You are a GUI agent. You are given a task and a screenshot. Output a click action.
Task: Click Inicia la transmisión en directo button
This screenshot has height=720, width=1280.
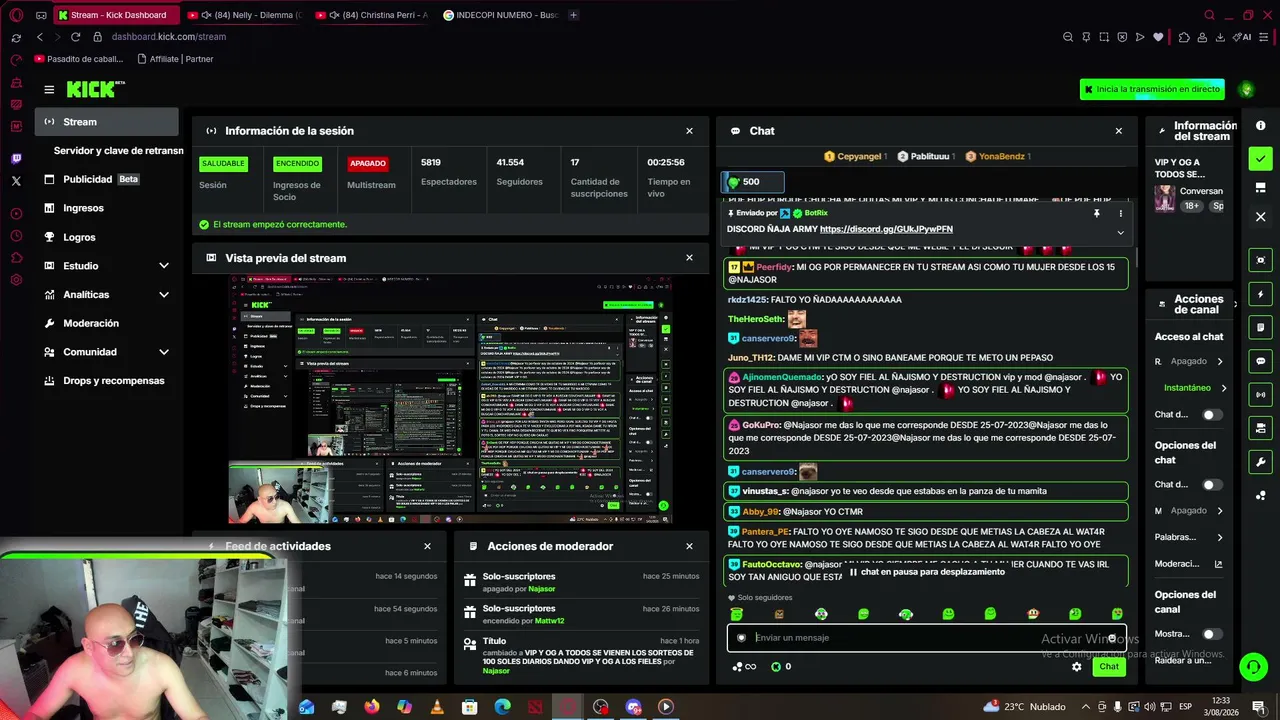[1153, 89]
